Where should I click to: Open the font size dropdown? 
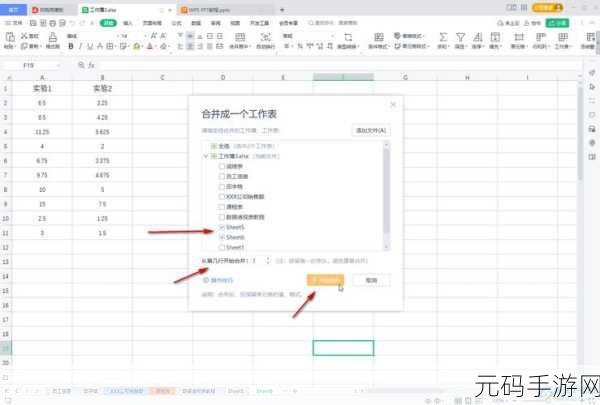click(x=145, y=36)
